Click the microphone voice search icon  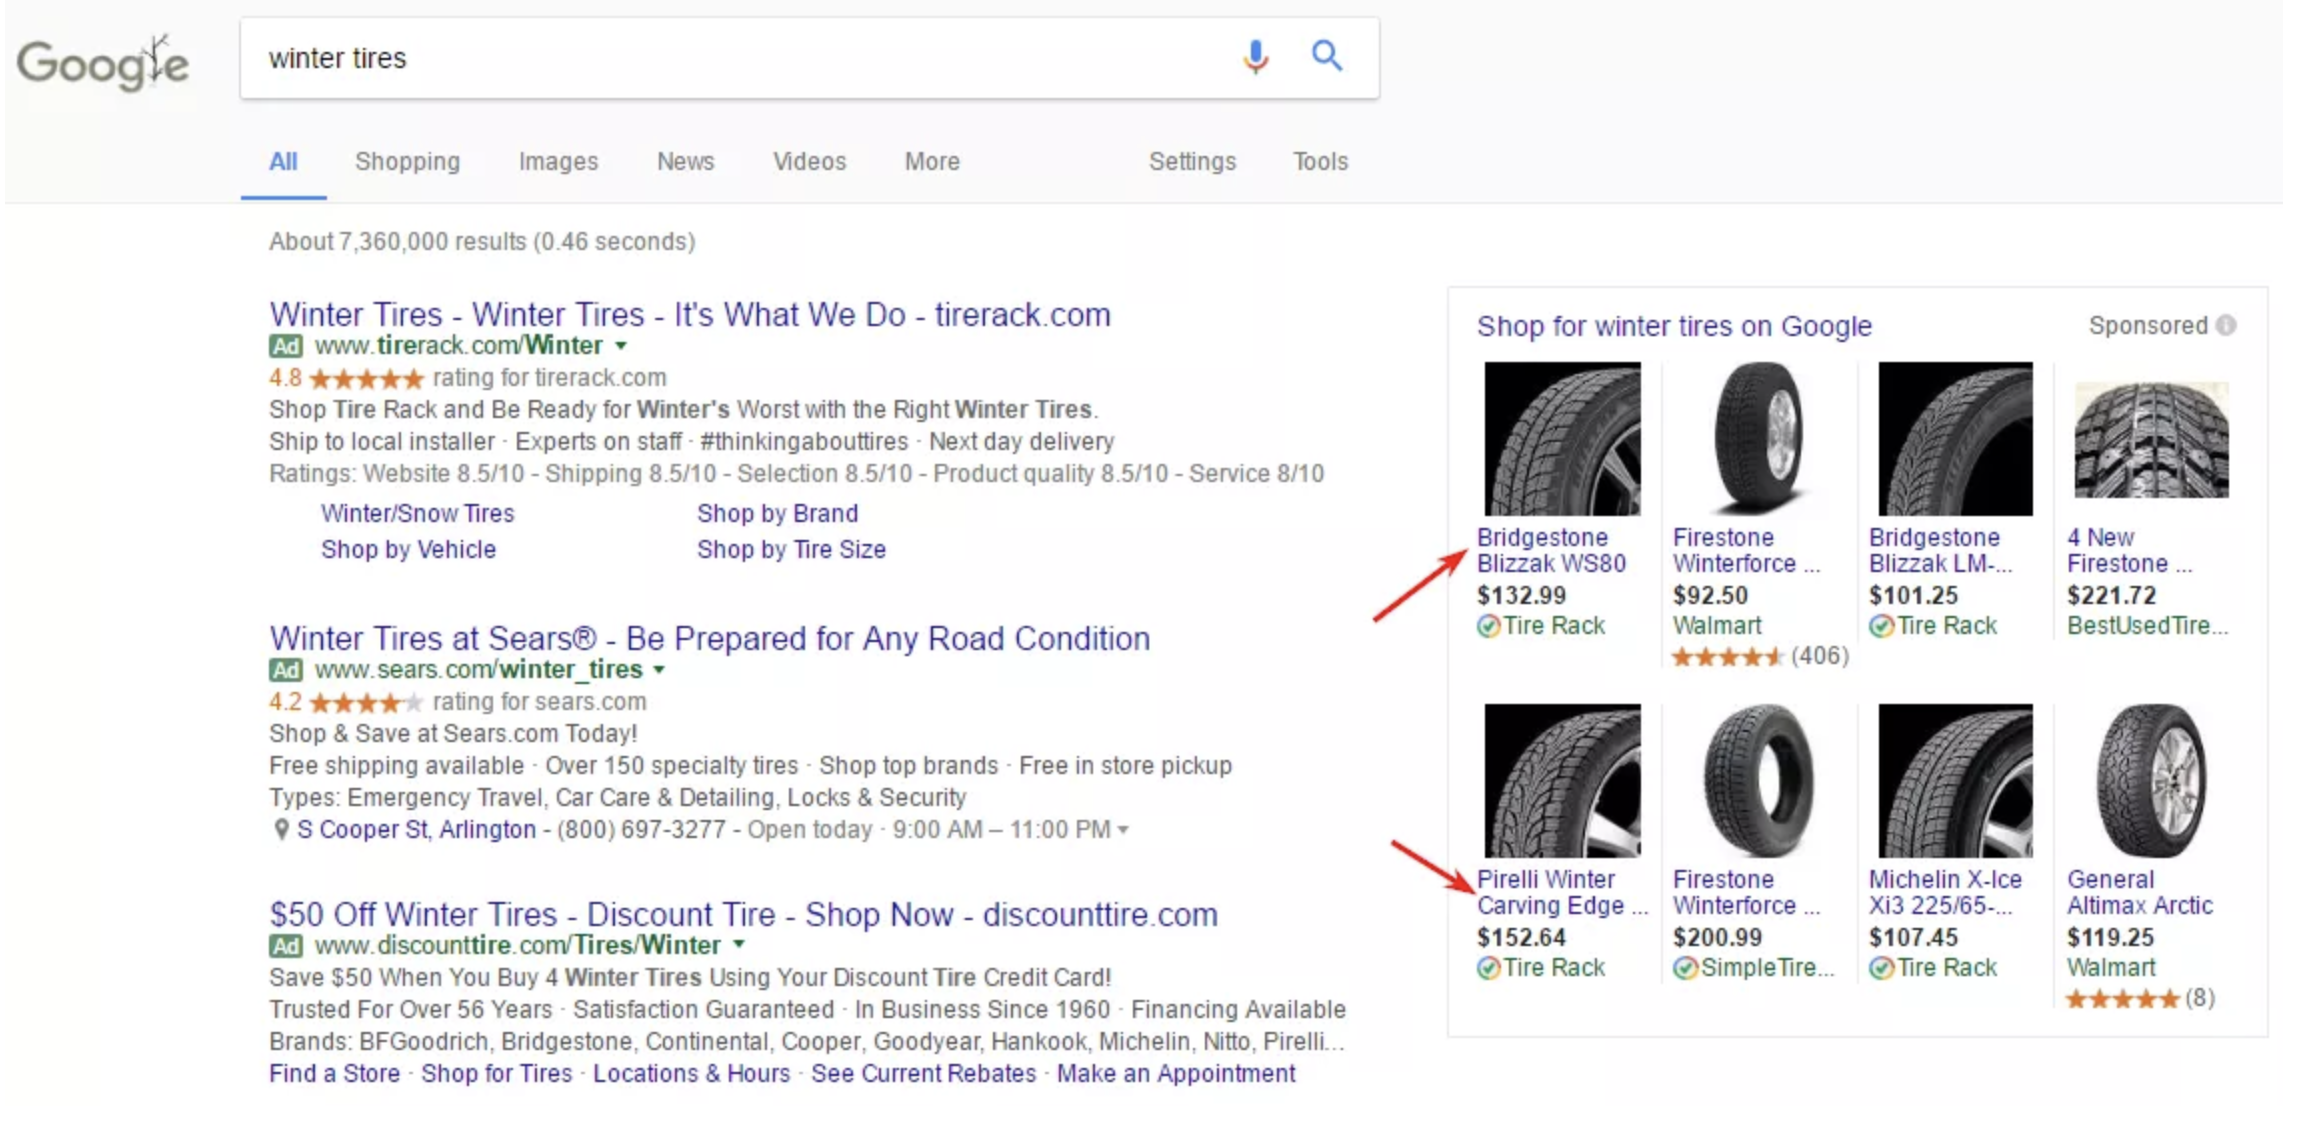(1255, 57)
